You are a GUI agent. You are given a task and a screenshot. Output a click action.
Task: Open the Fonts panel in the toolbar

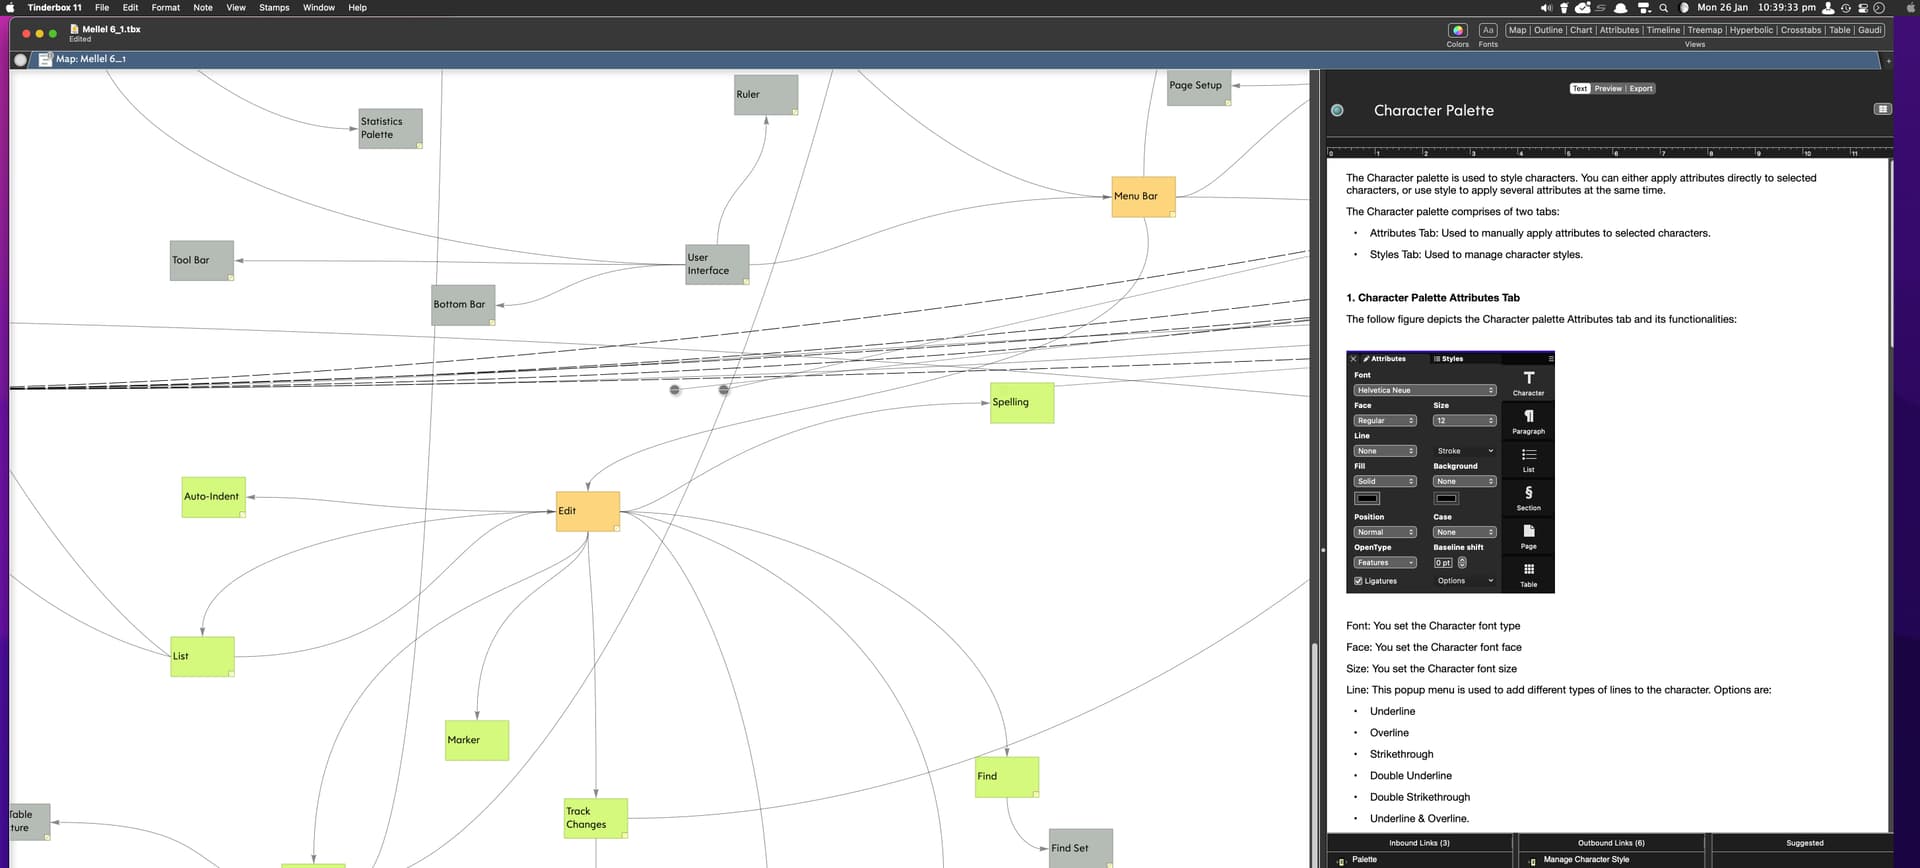tap(1488, 31)
